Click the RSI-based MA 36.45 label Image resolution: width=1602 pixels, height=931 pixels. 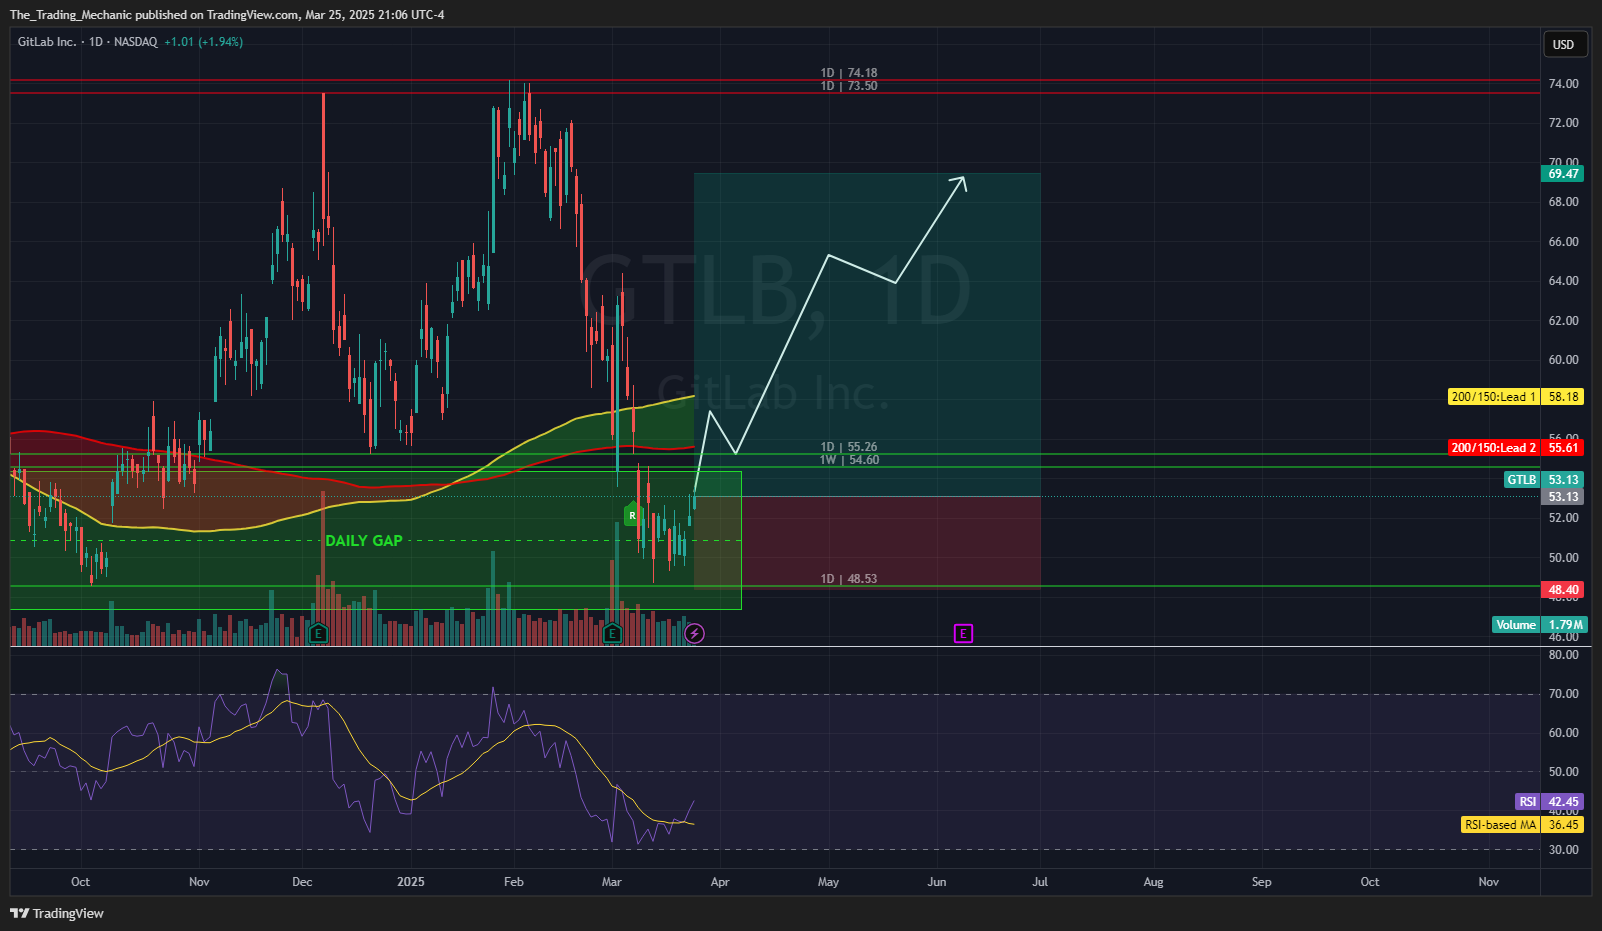(1522, 825)
